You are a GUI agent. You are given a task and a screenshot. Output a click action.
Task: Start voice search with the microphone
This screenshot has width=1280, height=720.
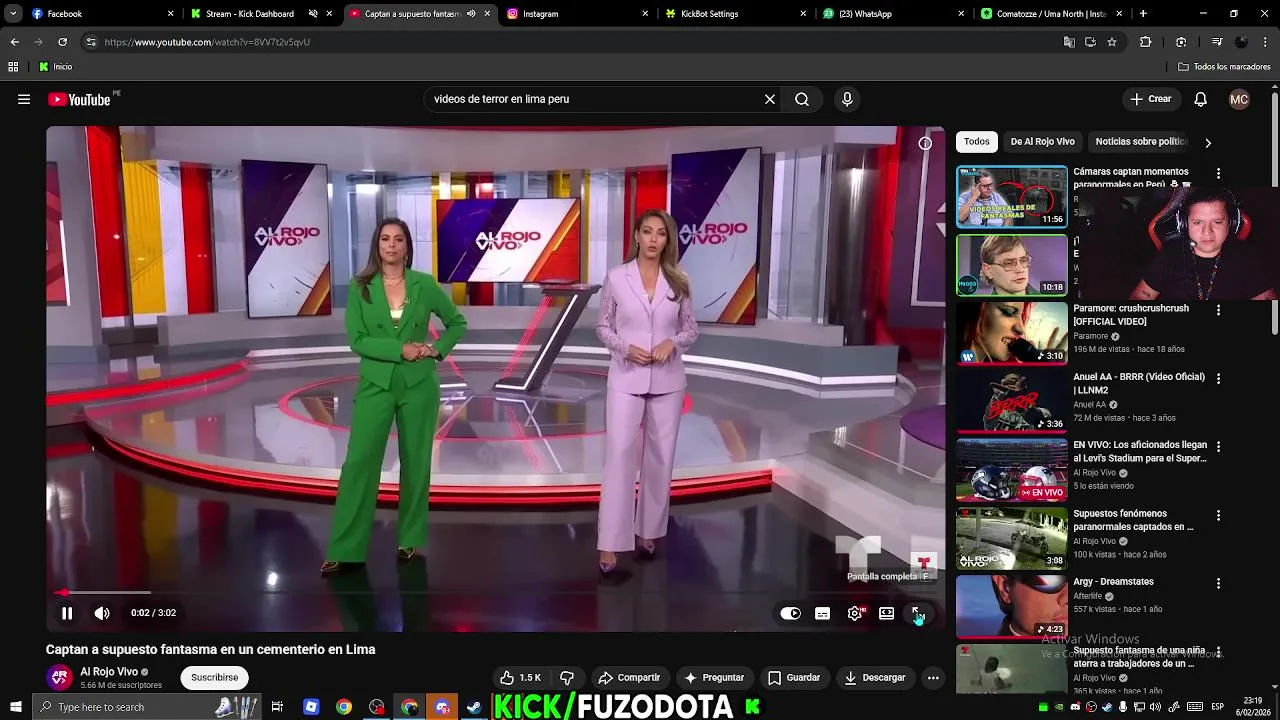tap(847, 99)
